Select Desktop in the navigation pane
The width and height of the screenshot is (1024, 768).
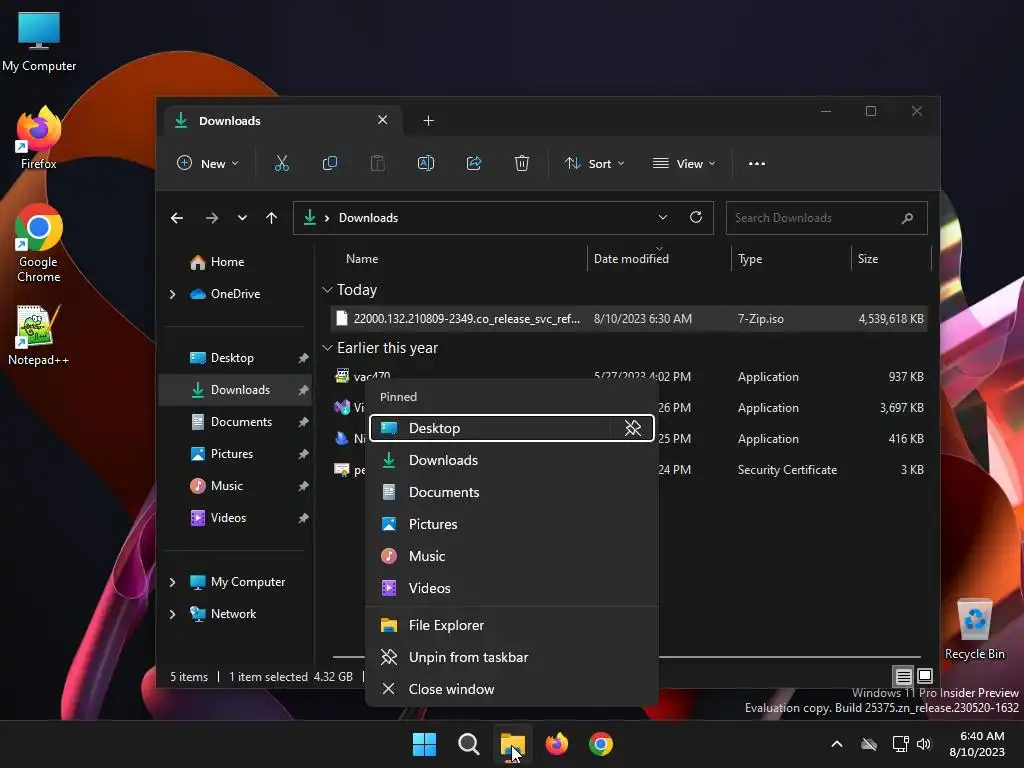pos(236,359)
